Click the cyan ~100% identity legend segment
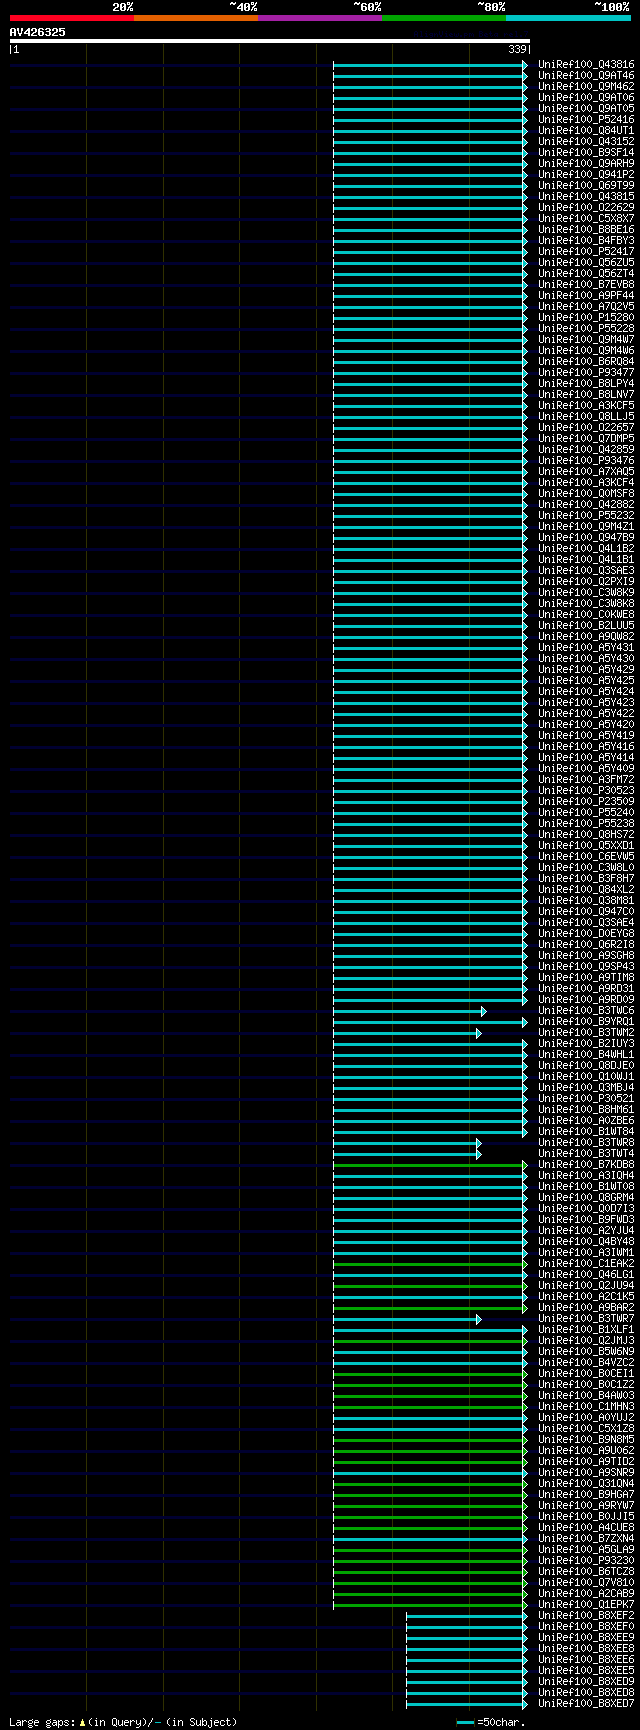Screen dimensions: 640x1730 (x=568, y=18)
